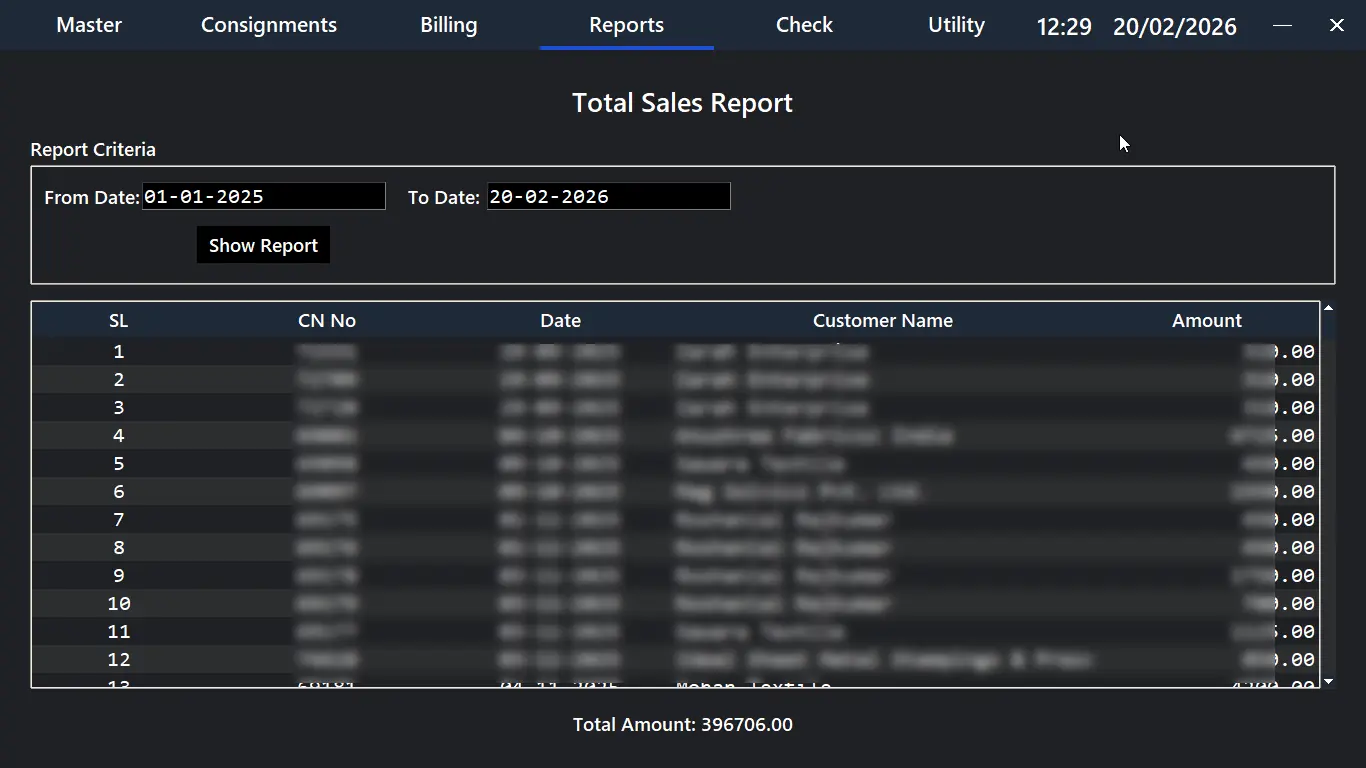Click the Show Report button
Screen dimensions: 1366x768
click(x=263, y=245)
